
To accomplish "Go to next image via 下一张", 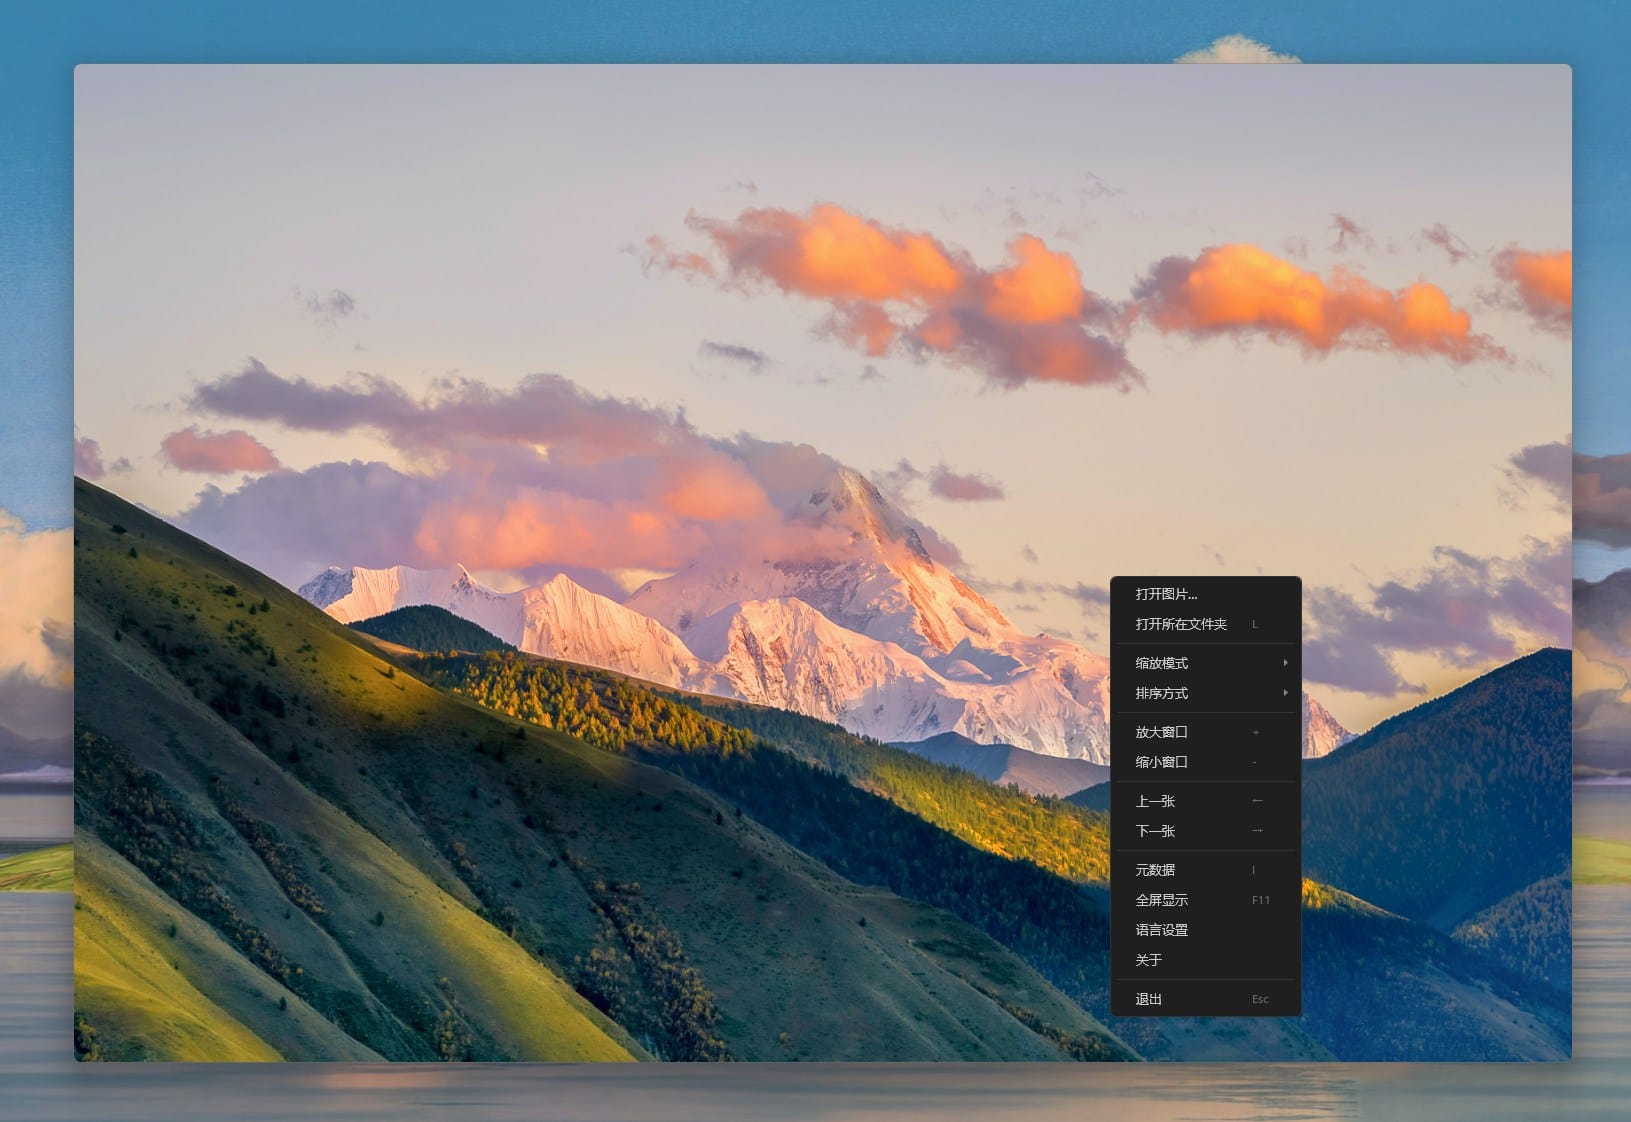I will click(x=1155, y=831).
